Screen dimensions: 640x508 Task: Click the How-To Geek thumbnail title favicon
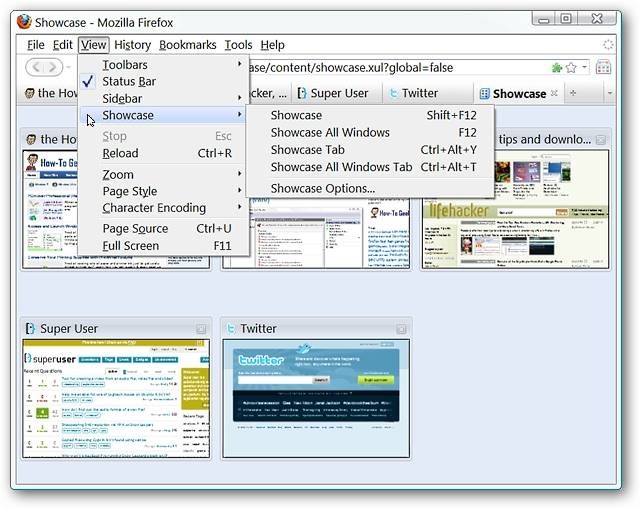point(31,140)
